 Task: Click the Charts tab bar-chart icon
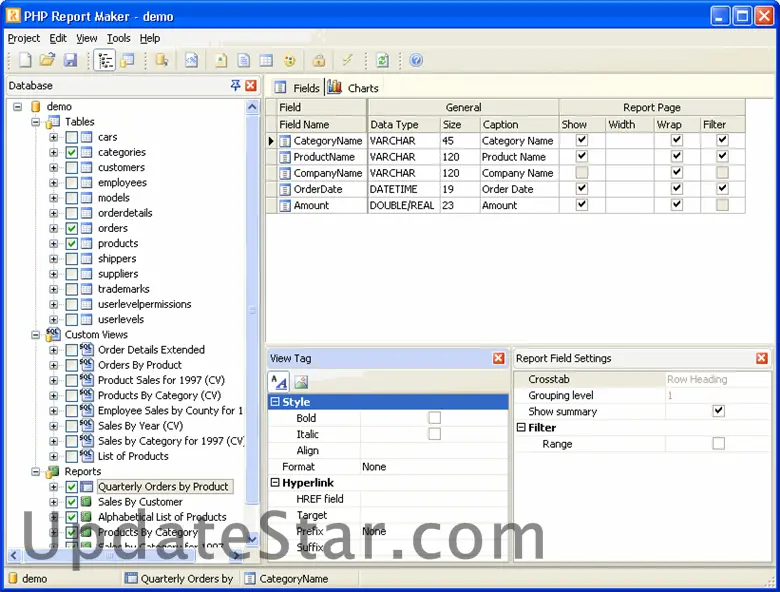[x=335, y=87]
